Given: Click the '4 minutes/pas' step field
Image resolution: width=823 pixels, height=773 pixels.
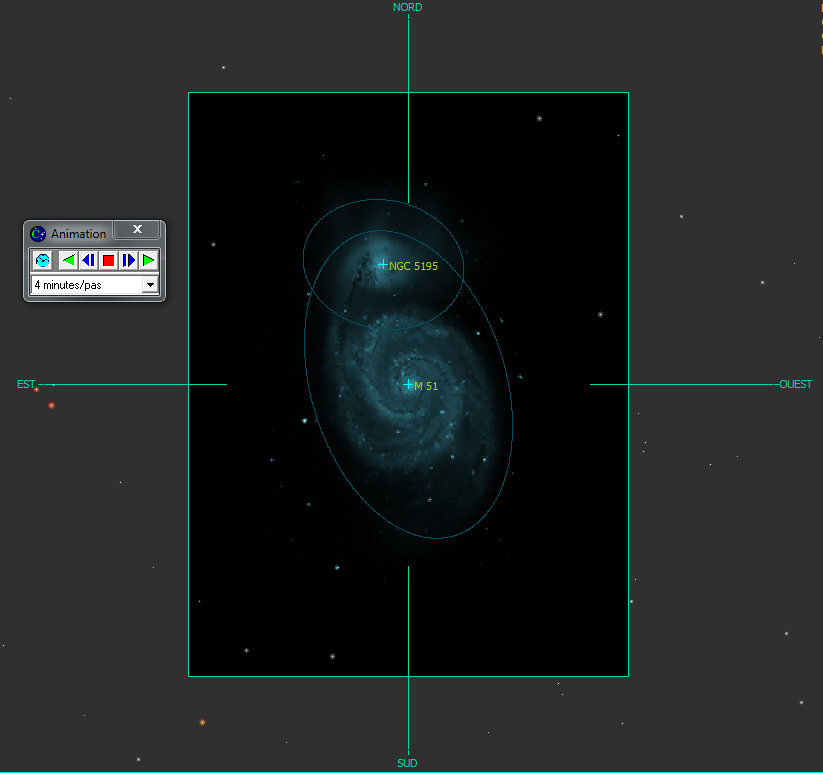Looking at the screenshot, I should pos(86,285).
